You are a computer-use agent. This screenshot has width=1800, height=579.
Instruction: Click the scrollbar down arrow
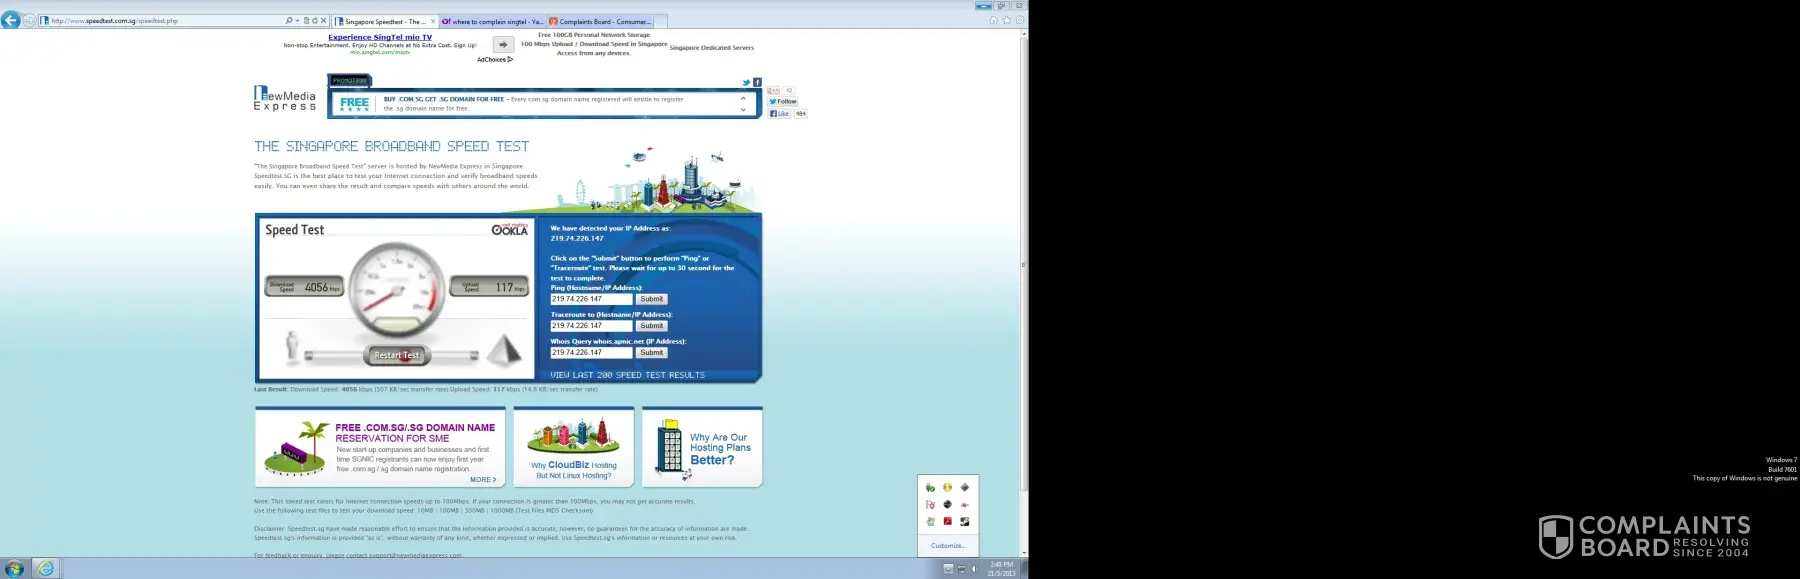point(1024,553)
